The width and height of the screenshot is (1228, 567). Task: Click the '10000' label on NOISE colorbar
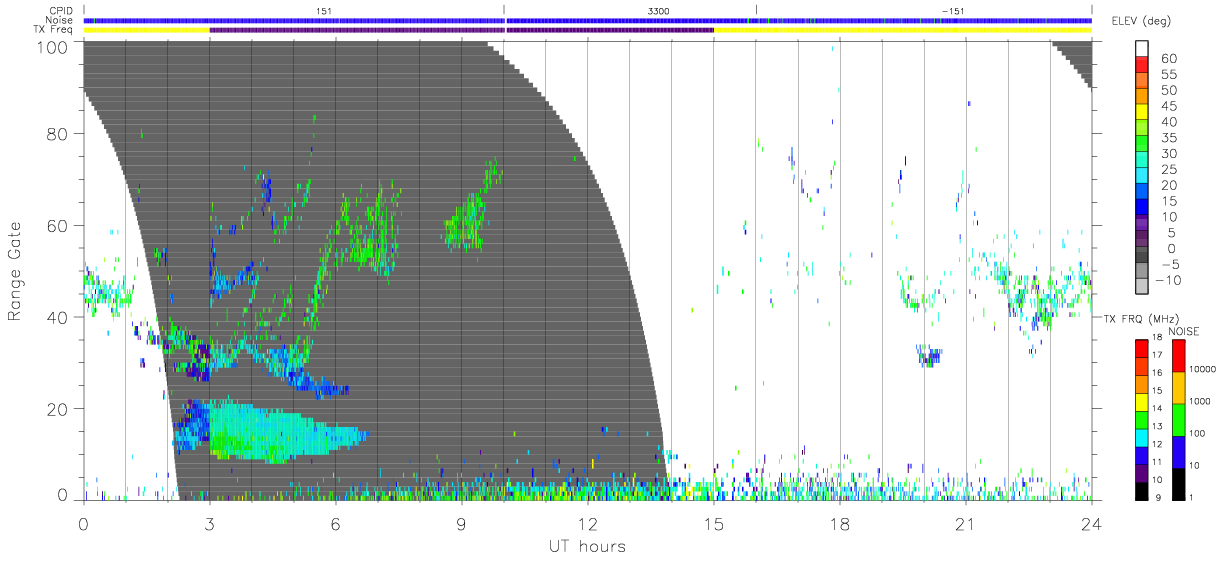1204,369
